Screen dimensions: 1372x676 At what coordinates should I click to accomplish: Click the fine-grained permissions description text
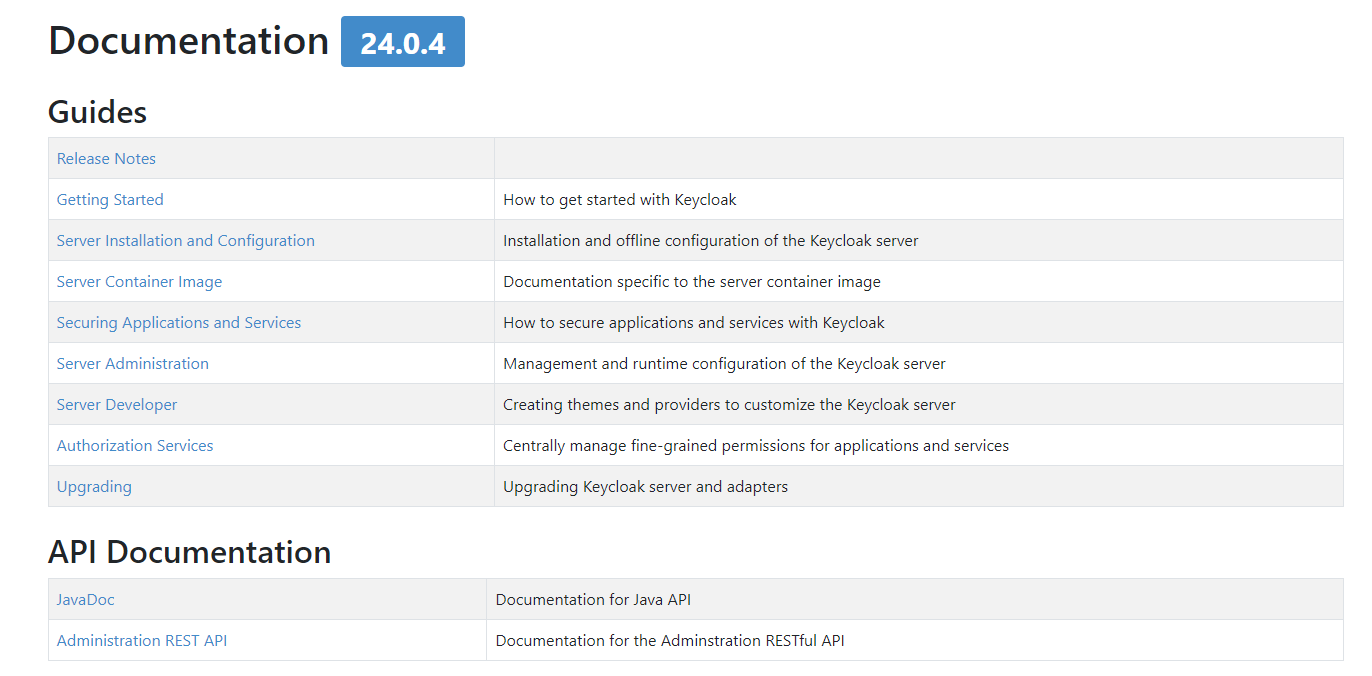click(x=756, y=445)
